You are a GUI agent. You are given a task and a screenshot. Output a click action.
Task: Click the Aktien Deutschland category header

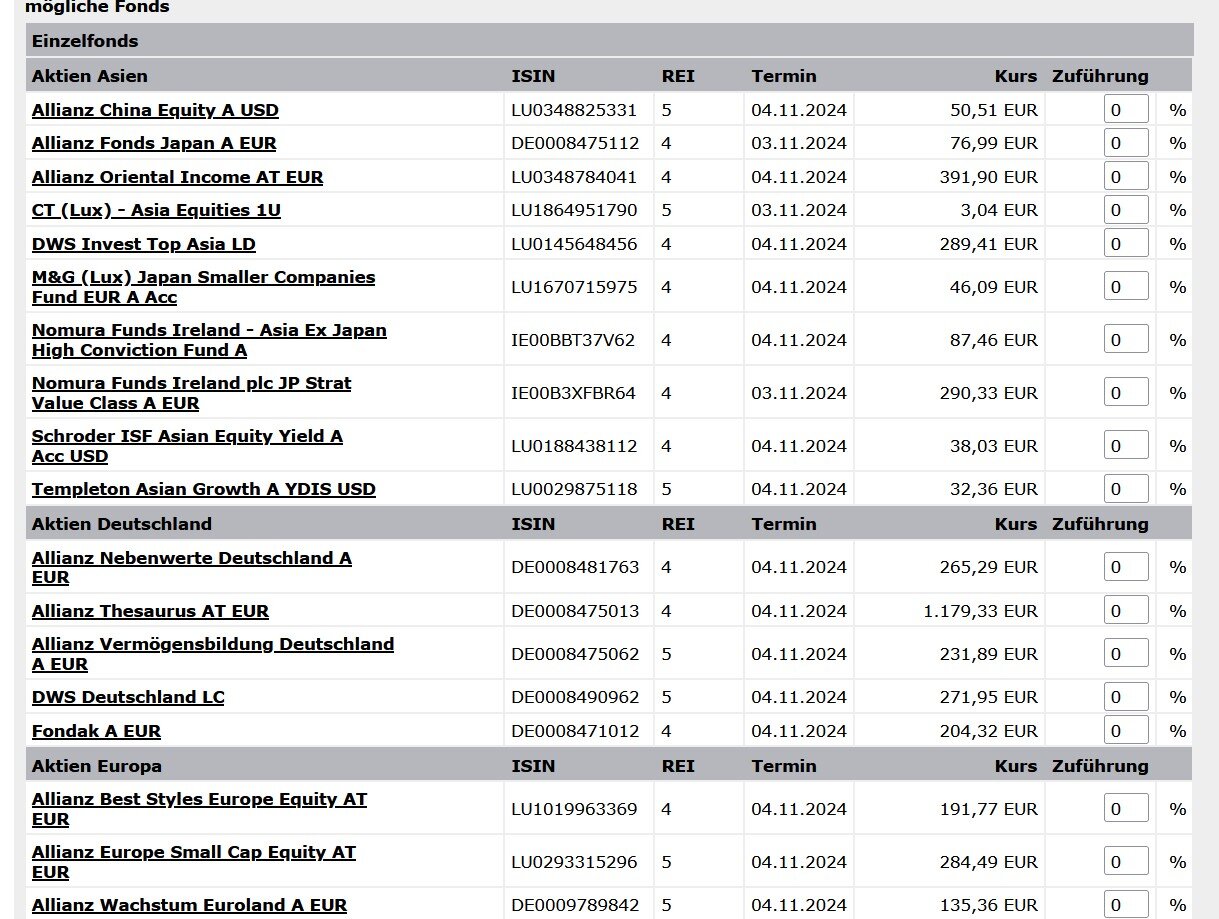pos(122,524)
